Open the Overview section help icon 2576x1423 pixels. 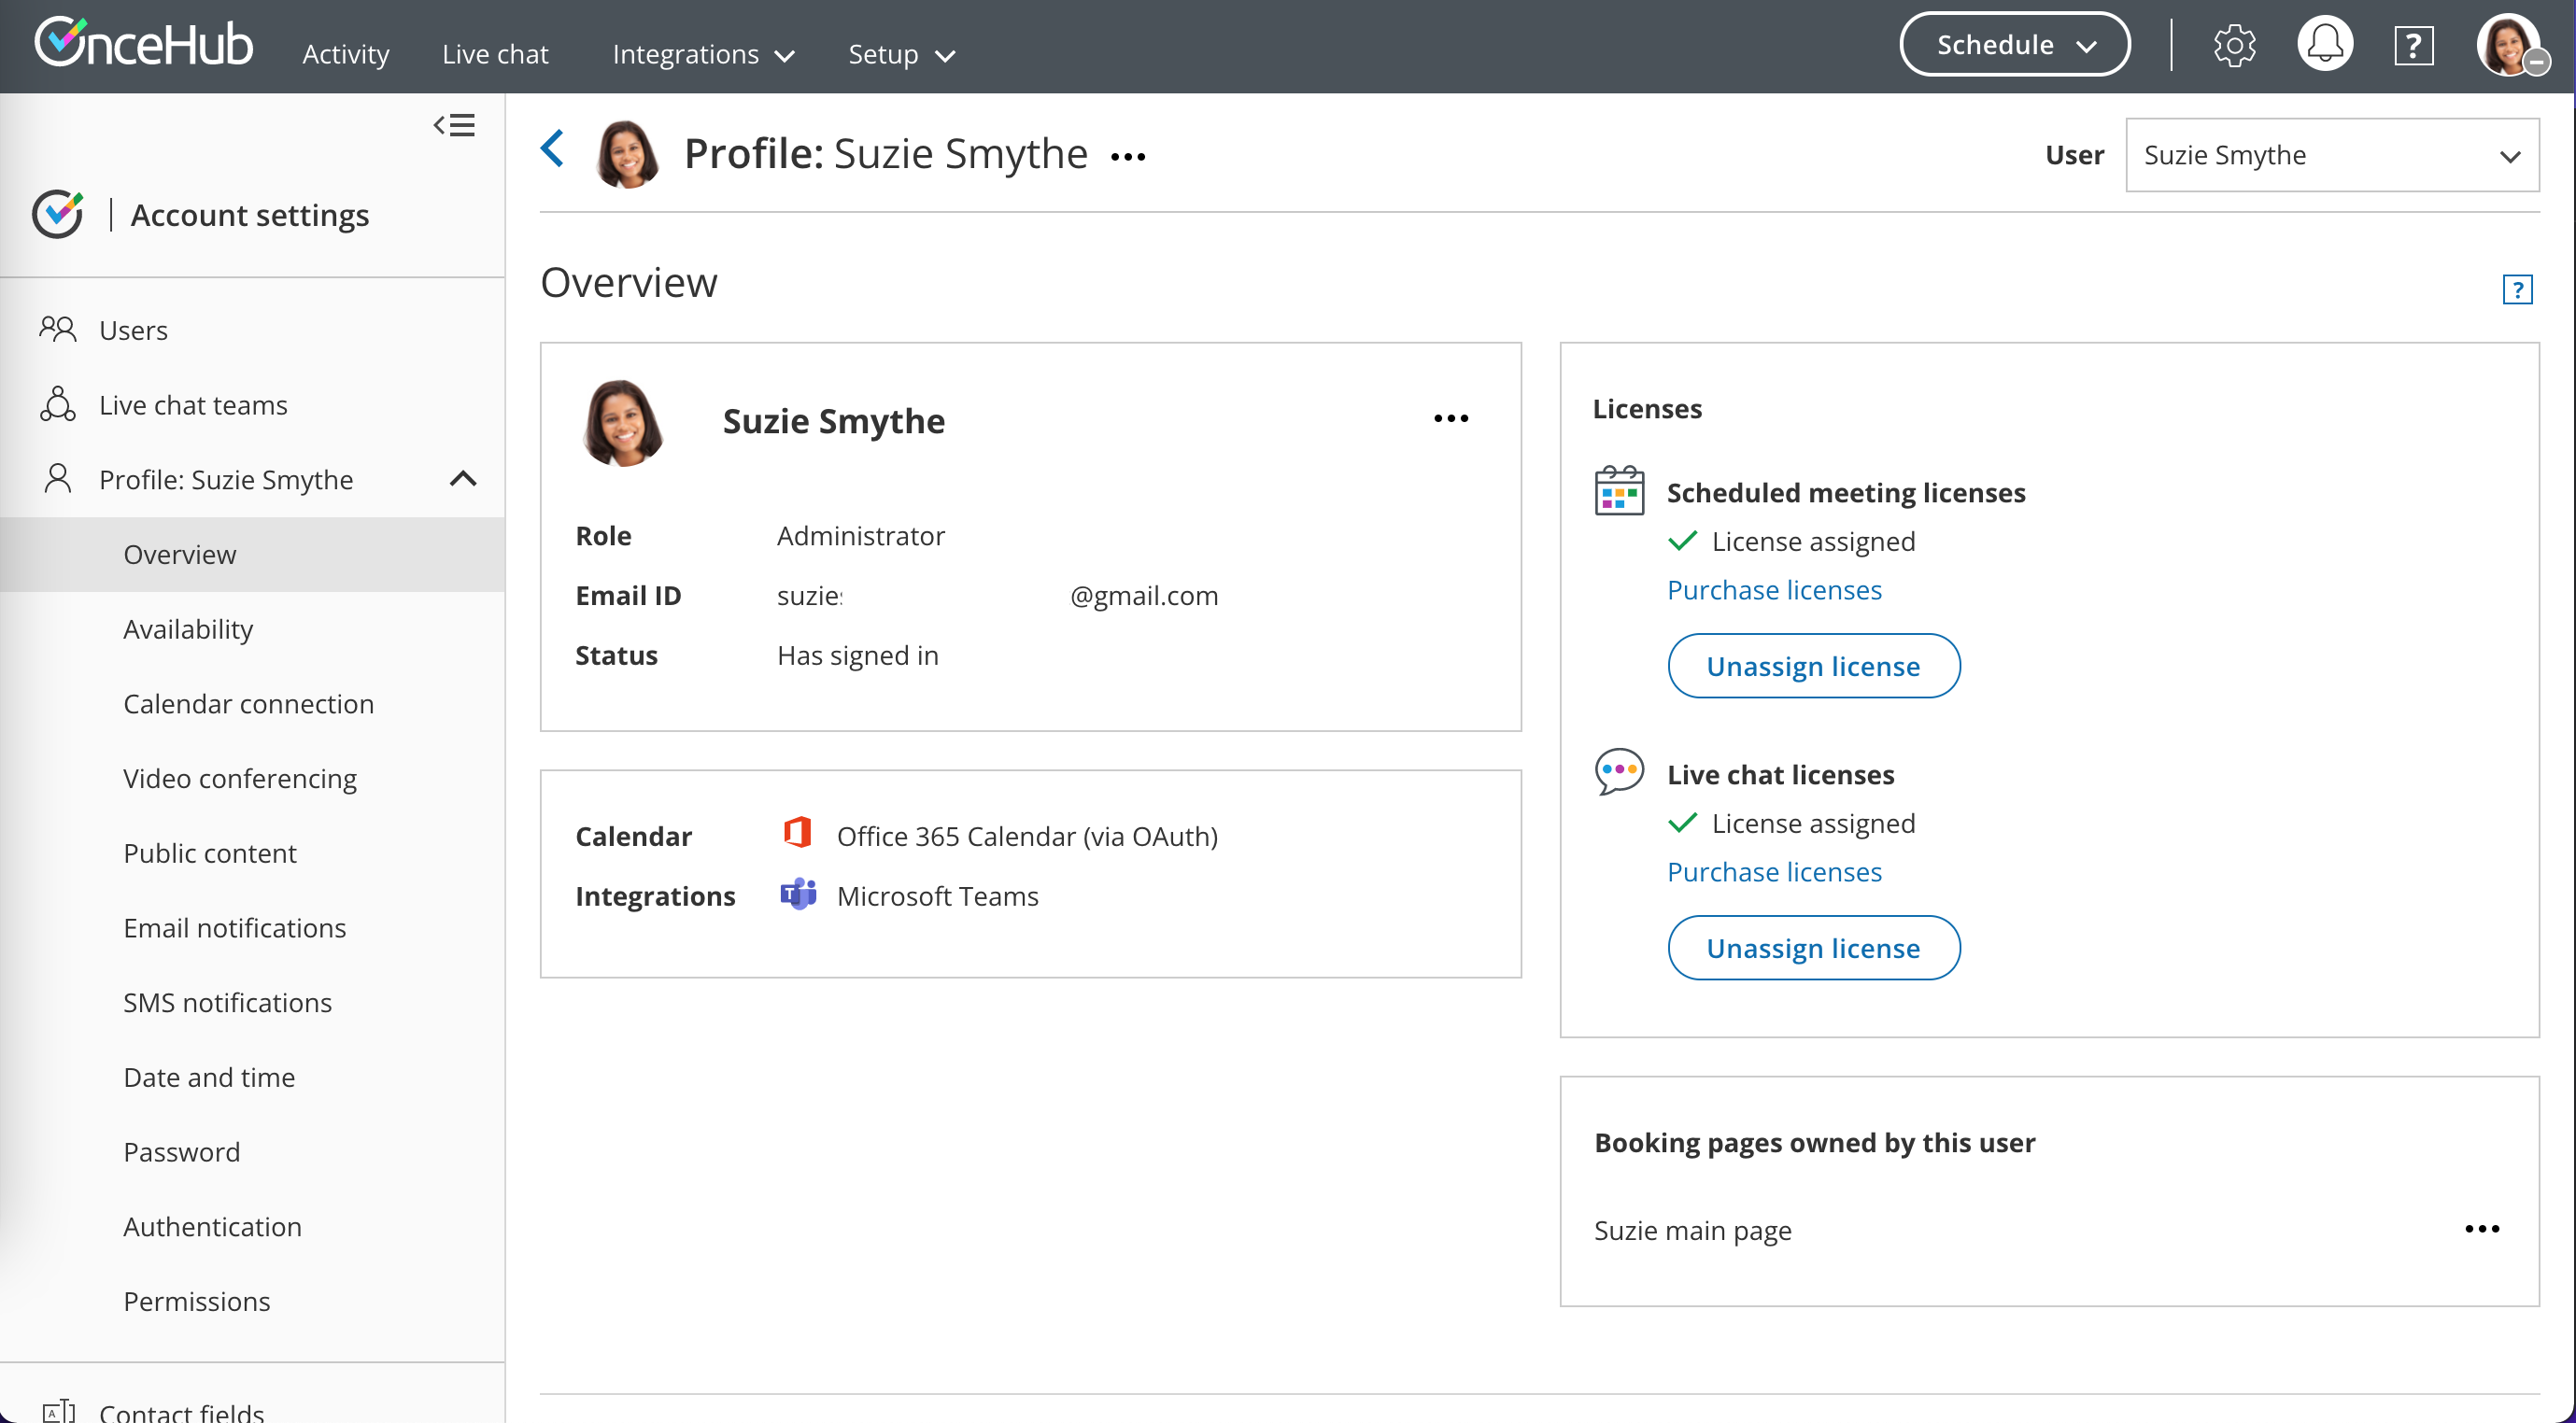coord(2517,290)
